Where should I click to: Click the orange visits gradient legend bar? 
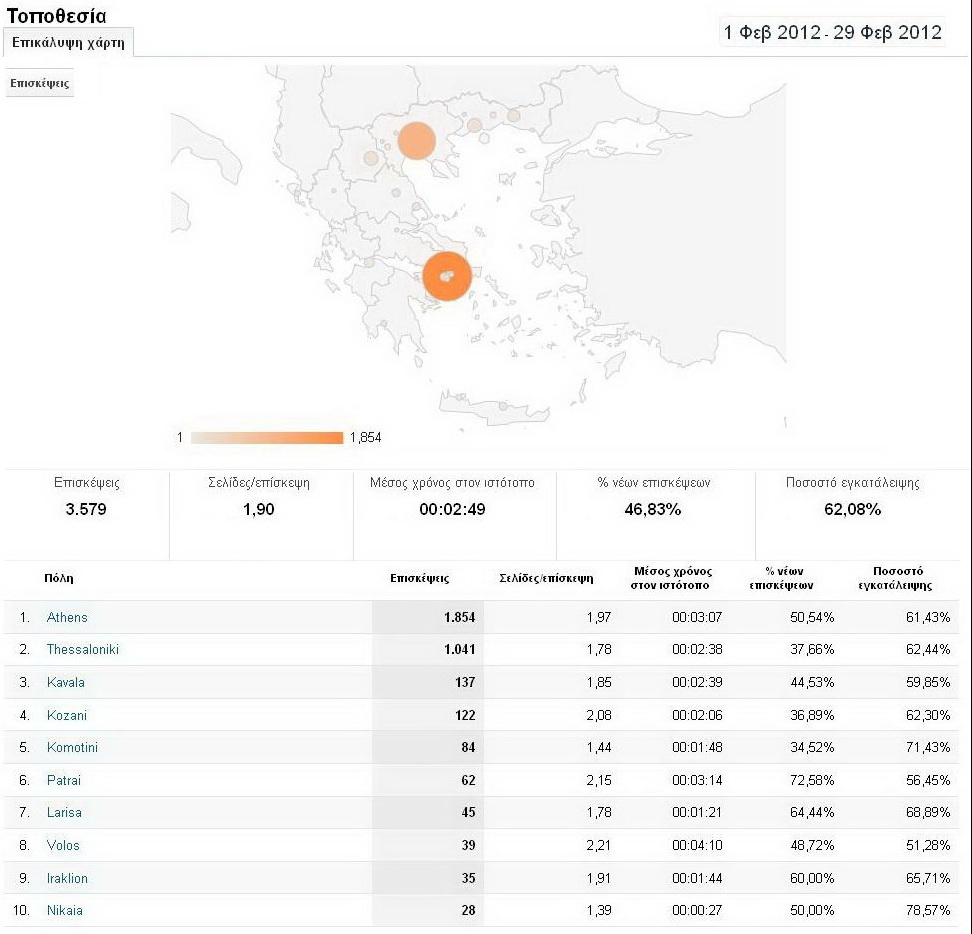click(x=267, y=438)
